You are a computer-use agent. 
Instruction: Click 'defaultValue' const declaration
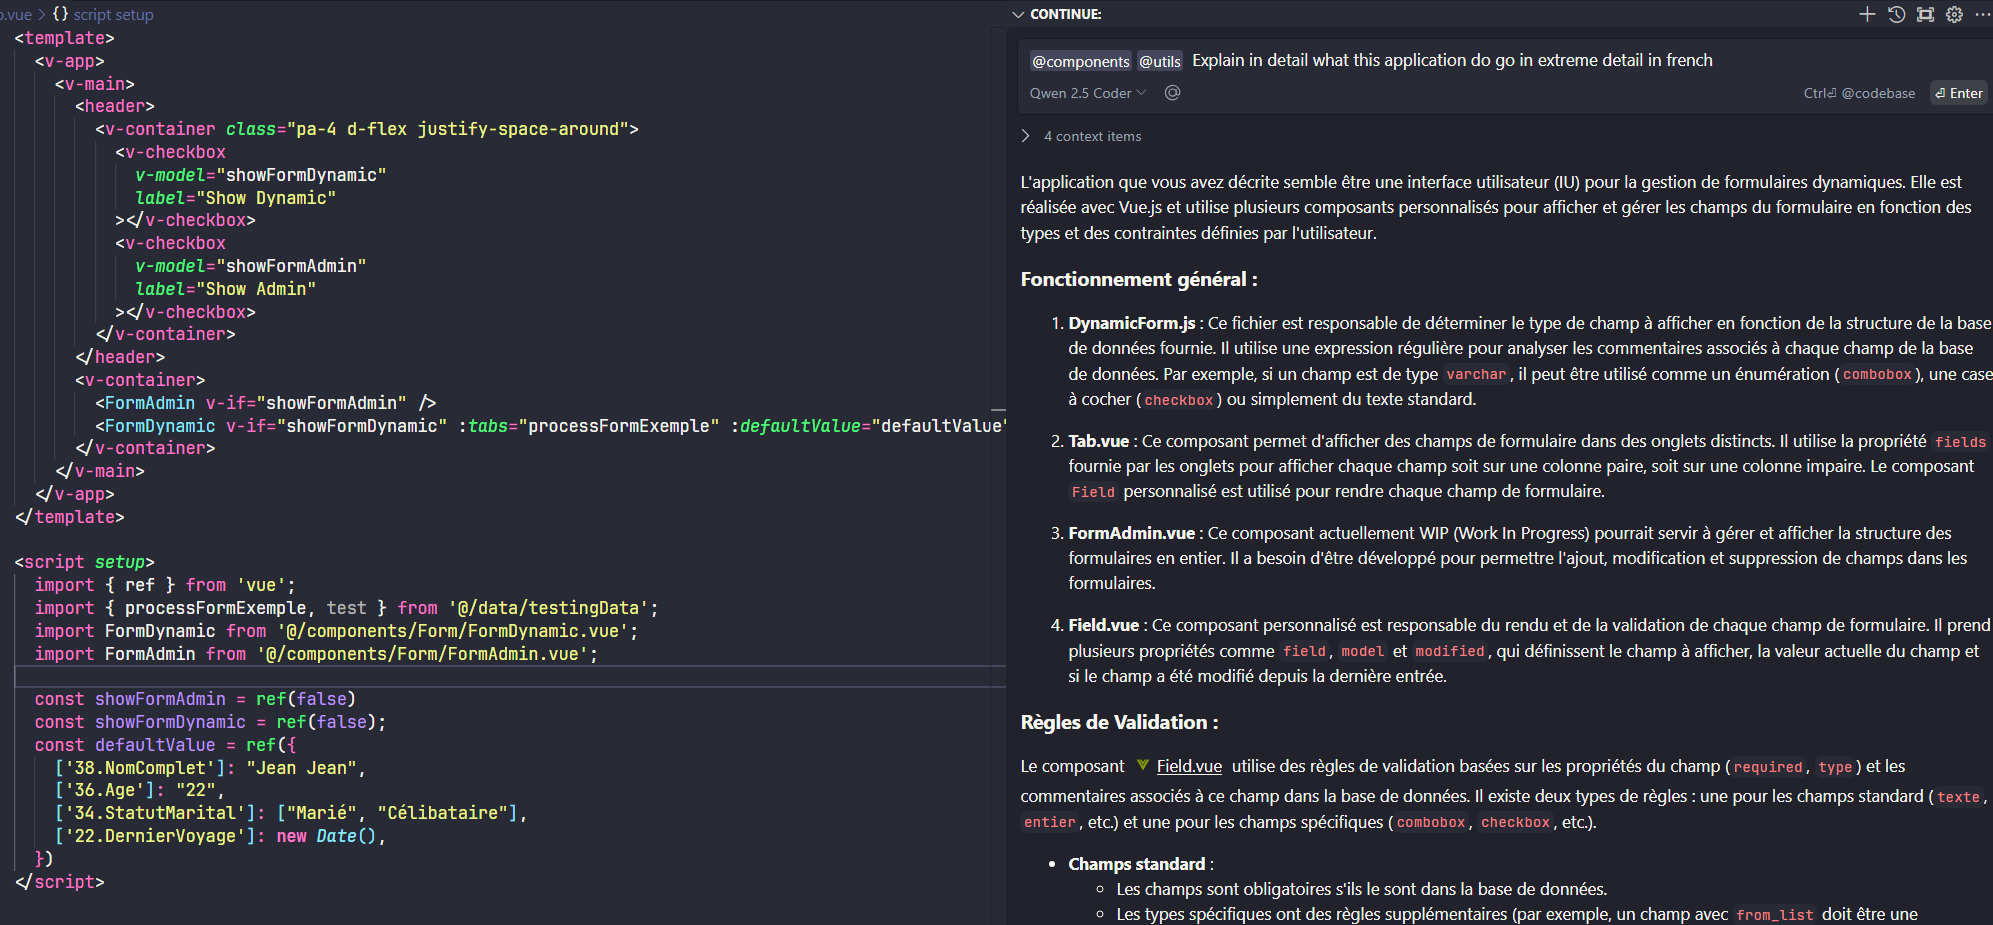[x=155, y=745]
